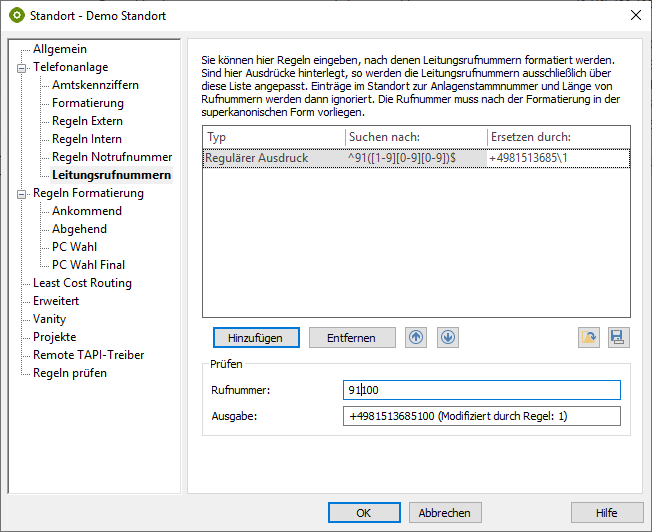
Task: Close the Standort dialog window
Action: tap(634, 16)
